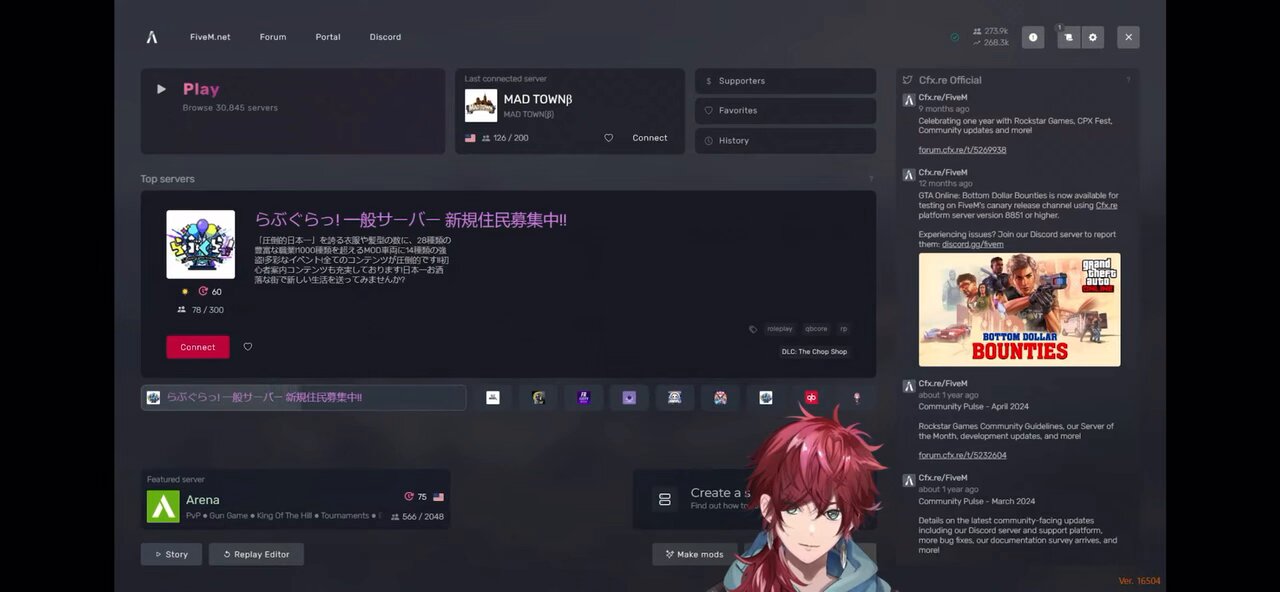Select the light purple square server icon
The width and height of the screenshot is (1280, 592).
click(629, 398)
